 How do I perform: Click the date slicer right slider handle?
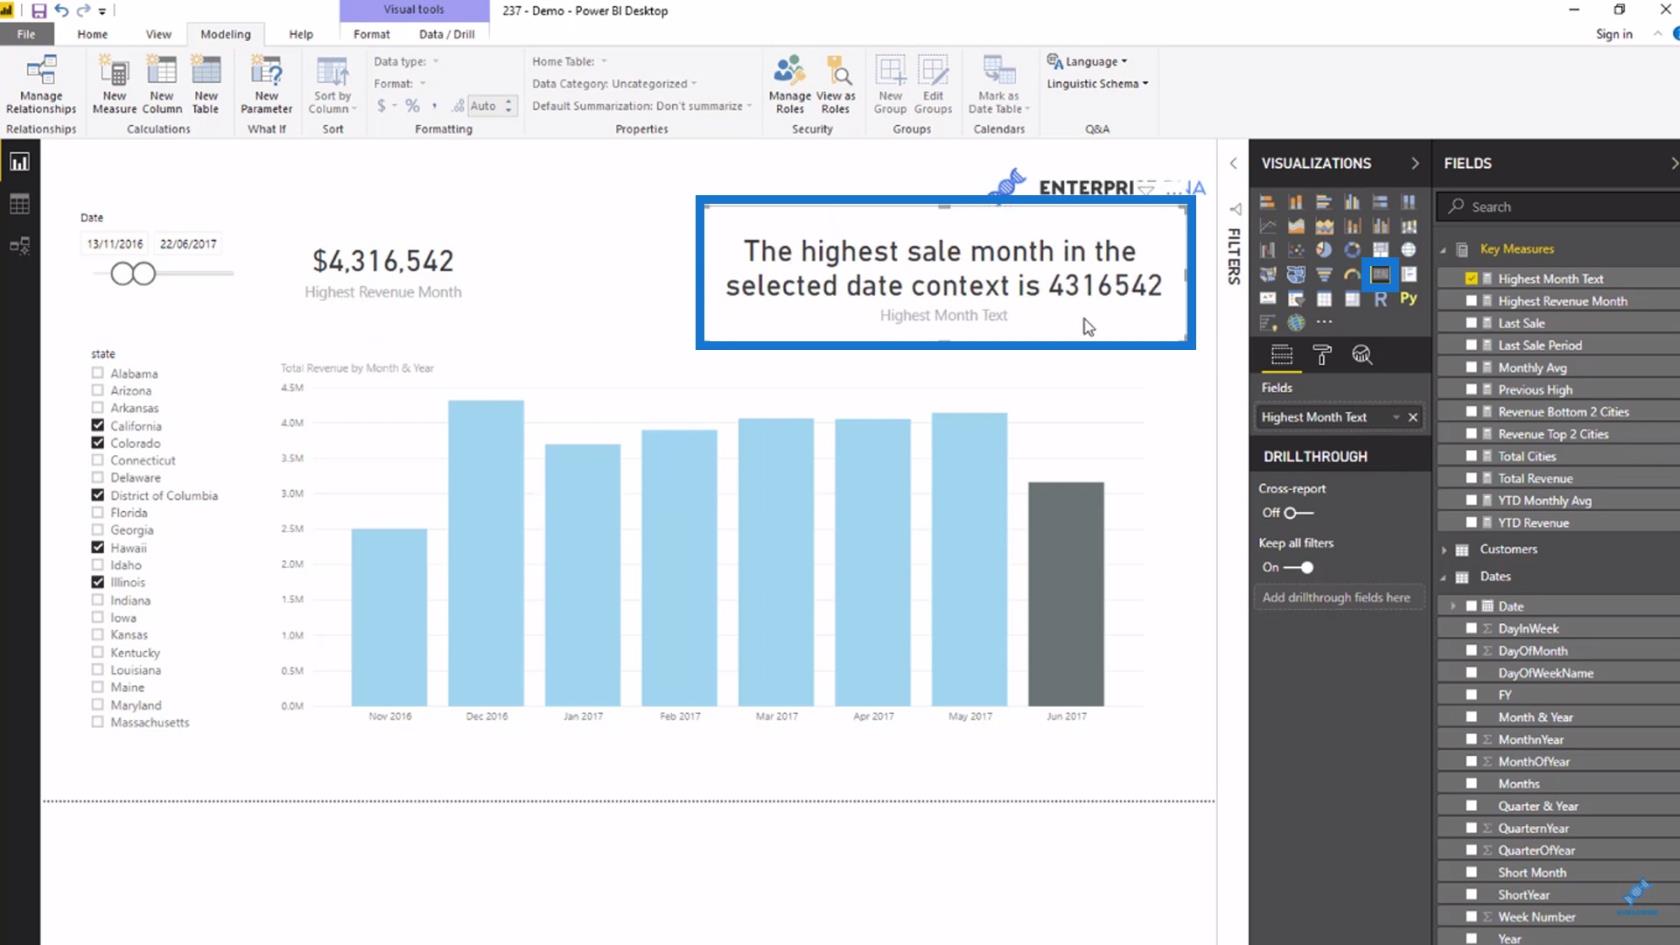(x=145, y=273)
